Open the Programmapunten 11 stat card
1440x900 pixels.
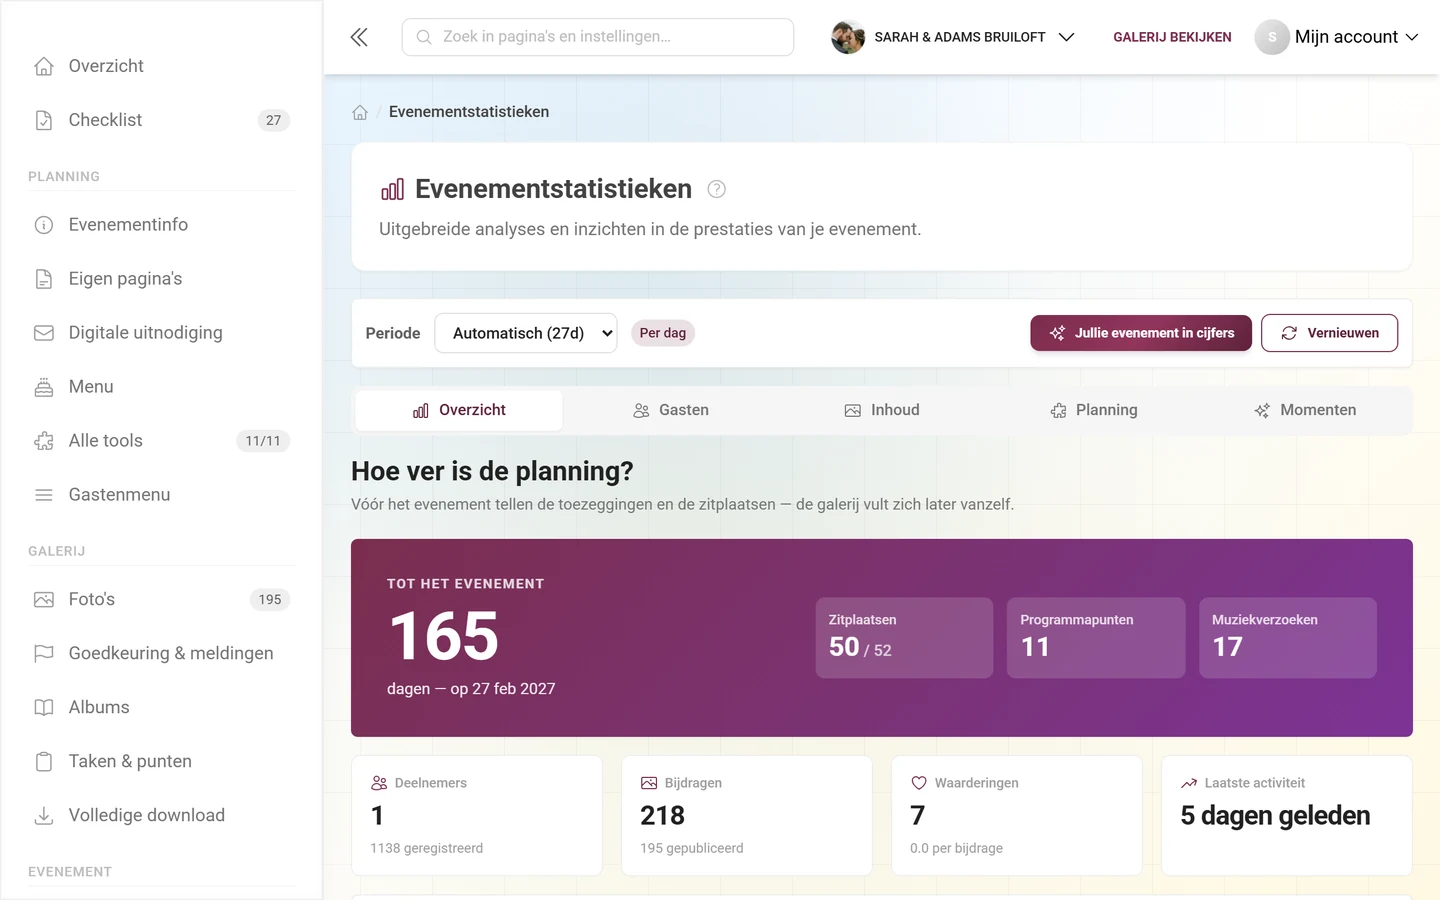pyautogui.click(x=1096, y=638)
